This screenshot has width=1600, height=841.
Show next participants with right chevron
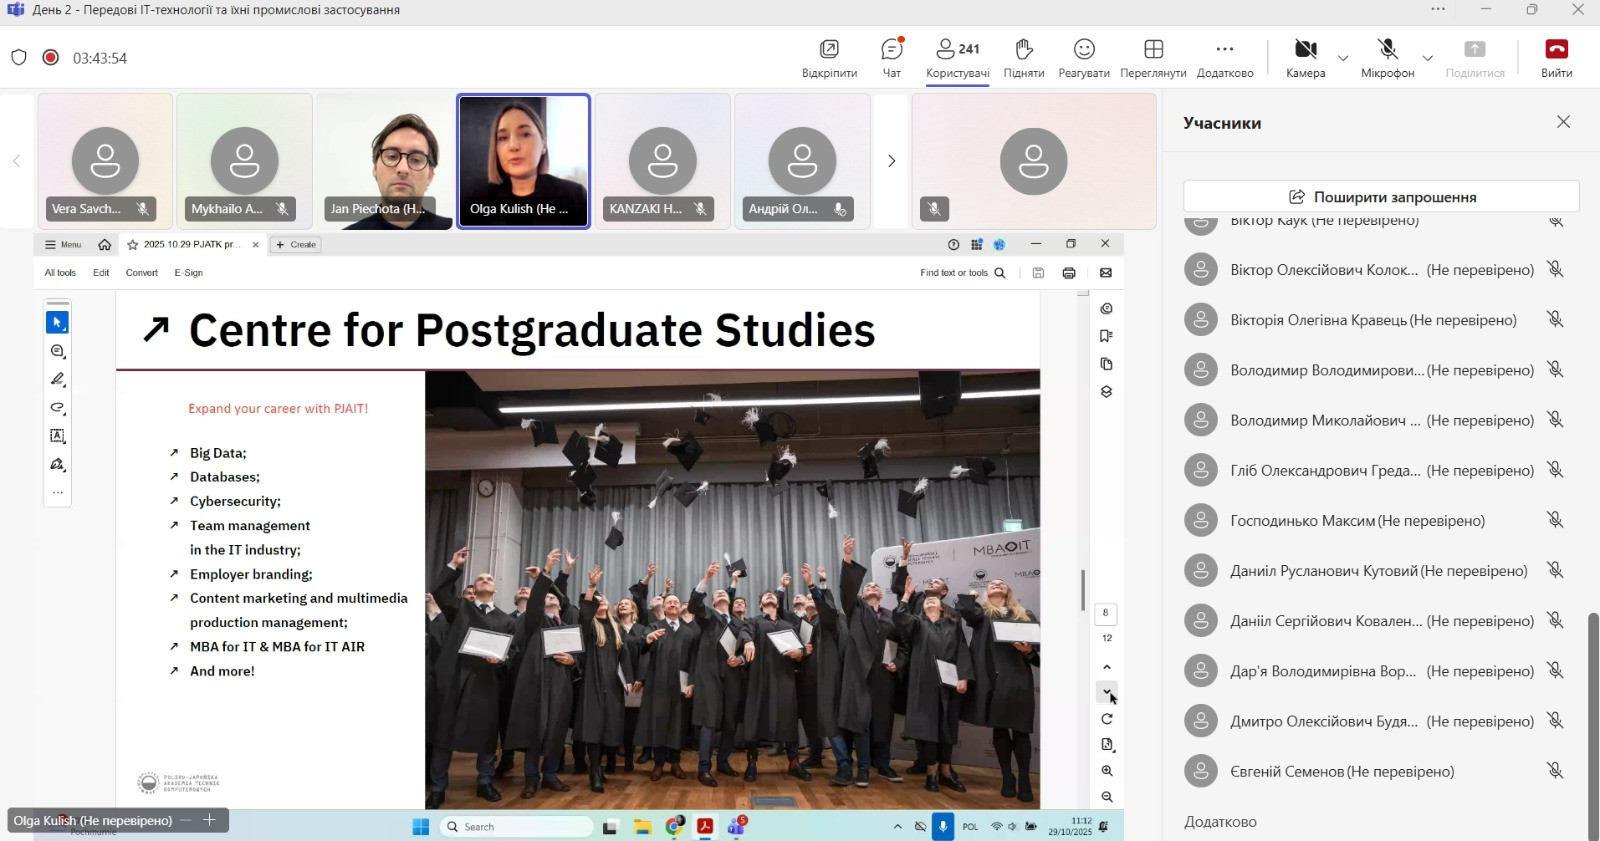[x=891, y=161]
